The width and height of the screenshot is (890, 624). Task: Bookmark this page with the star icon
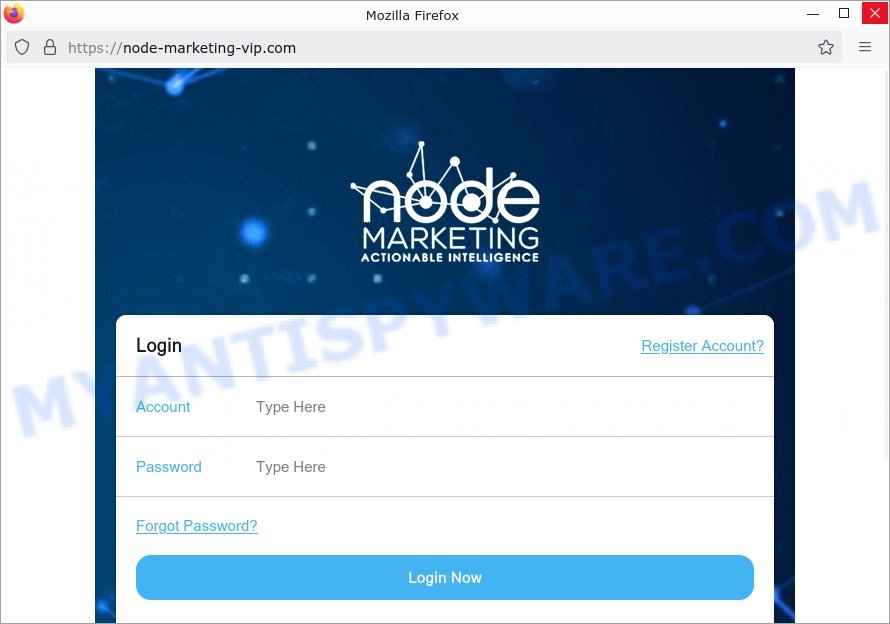[826, 47]
